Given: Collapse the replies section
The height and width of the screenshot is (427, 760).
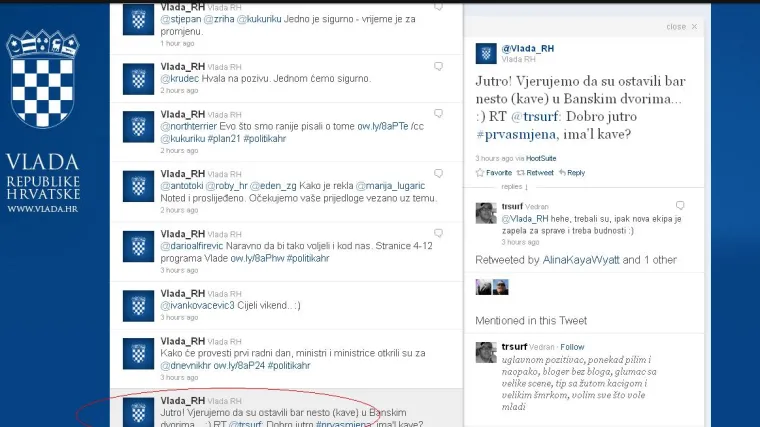Looking at the screenshot, I should coord(514,186).
